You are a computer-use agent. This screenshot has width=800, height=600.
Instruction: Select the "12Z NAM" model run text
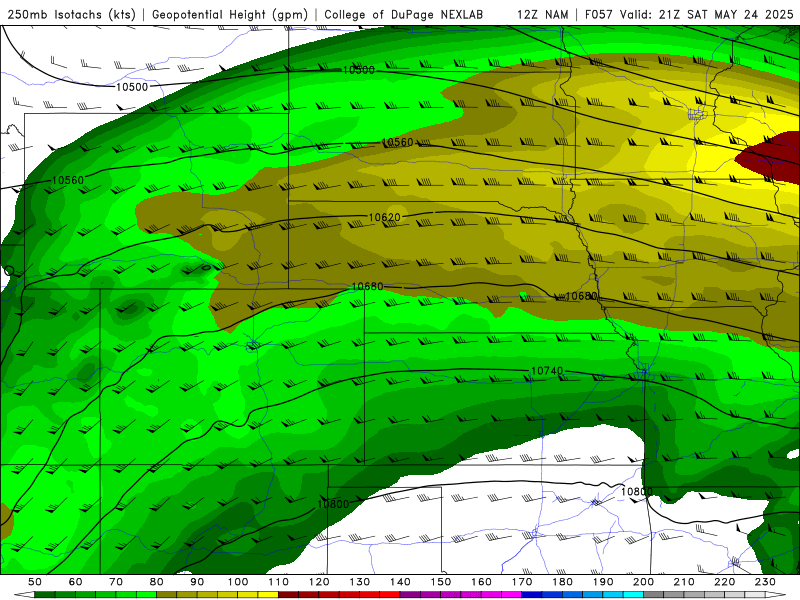543,14
